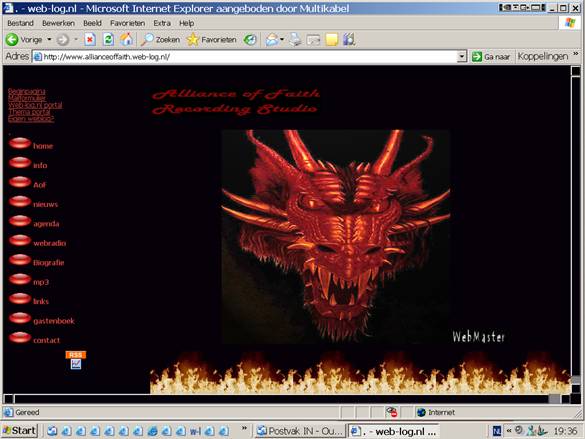Expand the address bar dropdown arrow
The height and width of the screenshot is (439, 585).
pos(462,57)
